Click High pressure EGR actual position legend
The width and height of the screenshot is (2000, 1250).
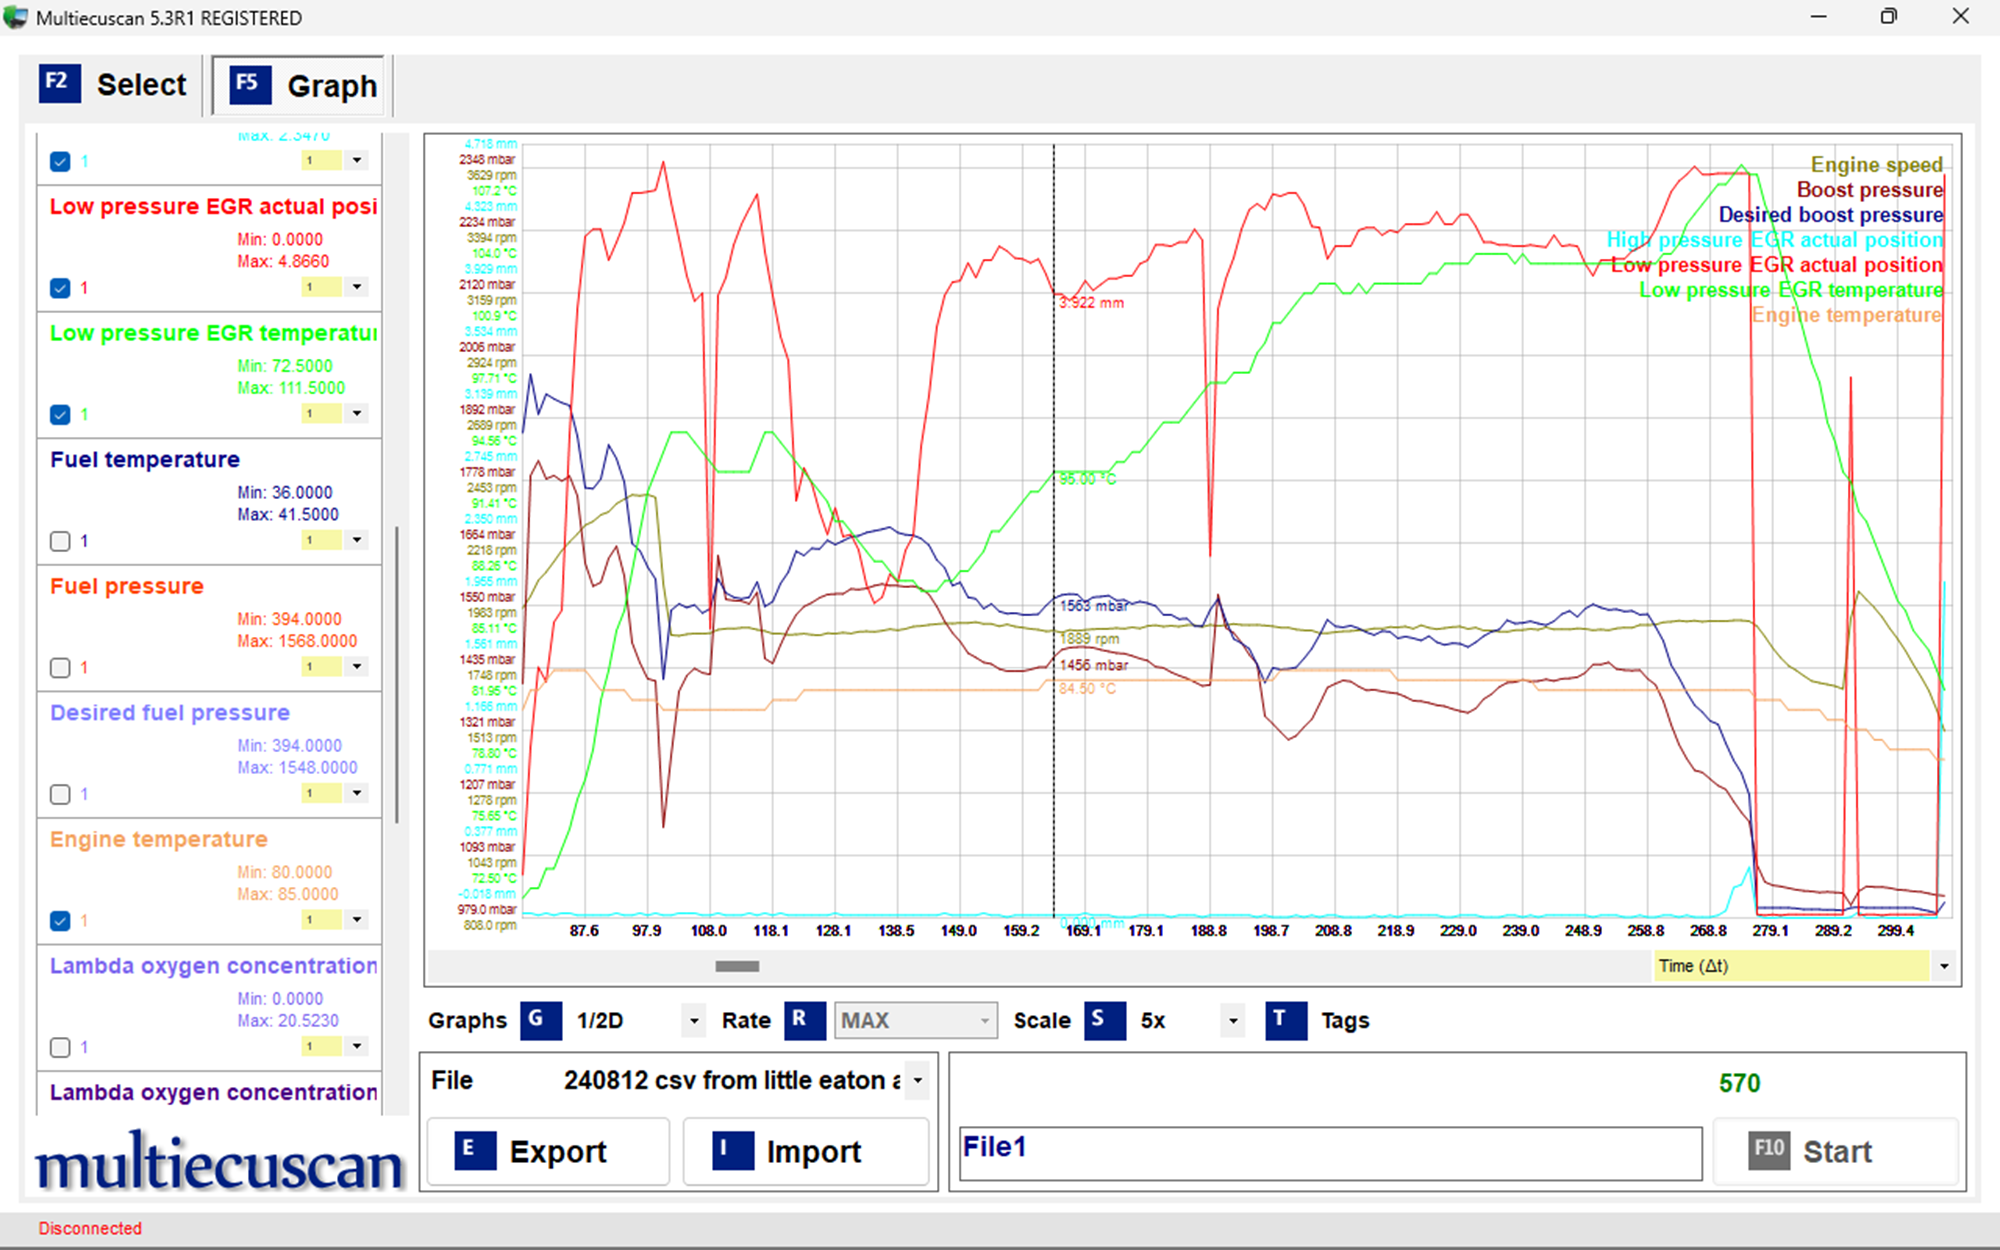coord(1774,240)
